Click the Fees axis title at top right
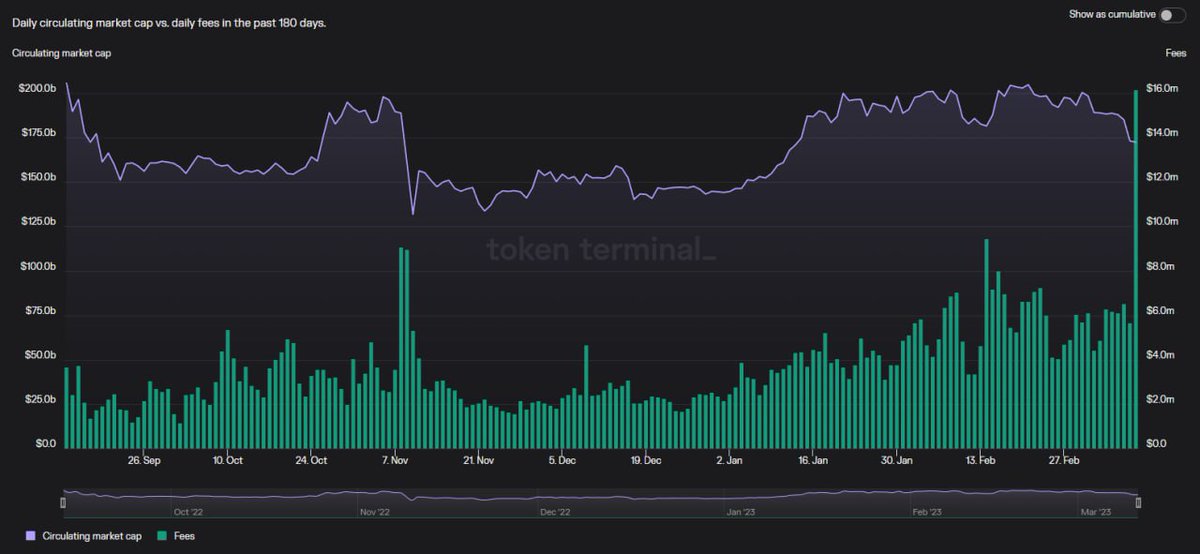The width and height of the screenshot is (1200, 554). click(1175, 53)
